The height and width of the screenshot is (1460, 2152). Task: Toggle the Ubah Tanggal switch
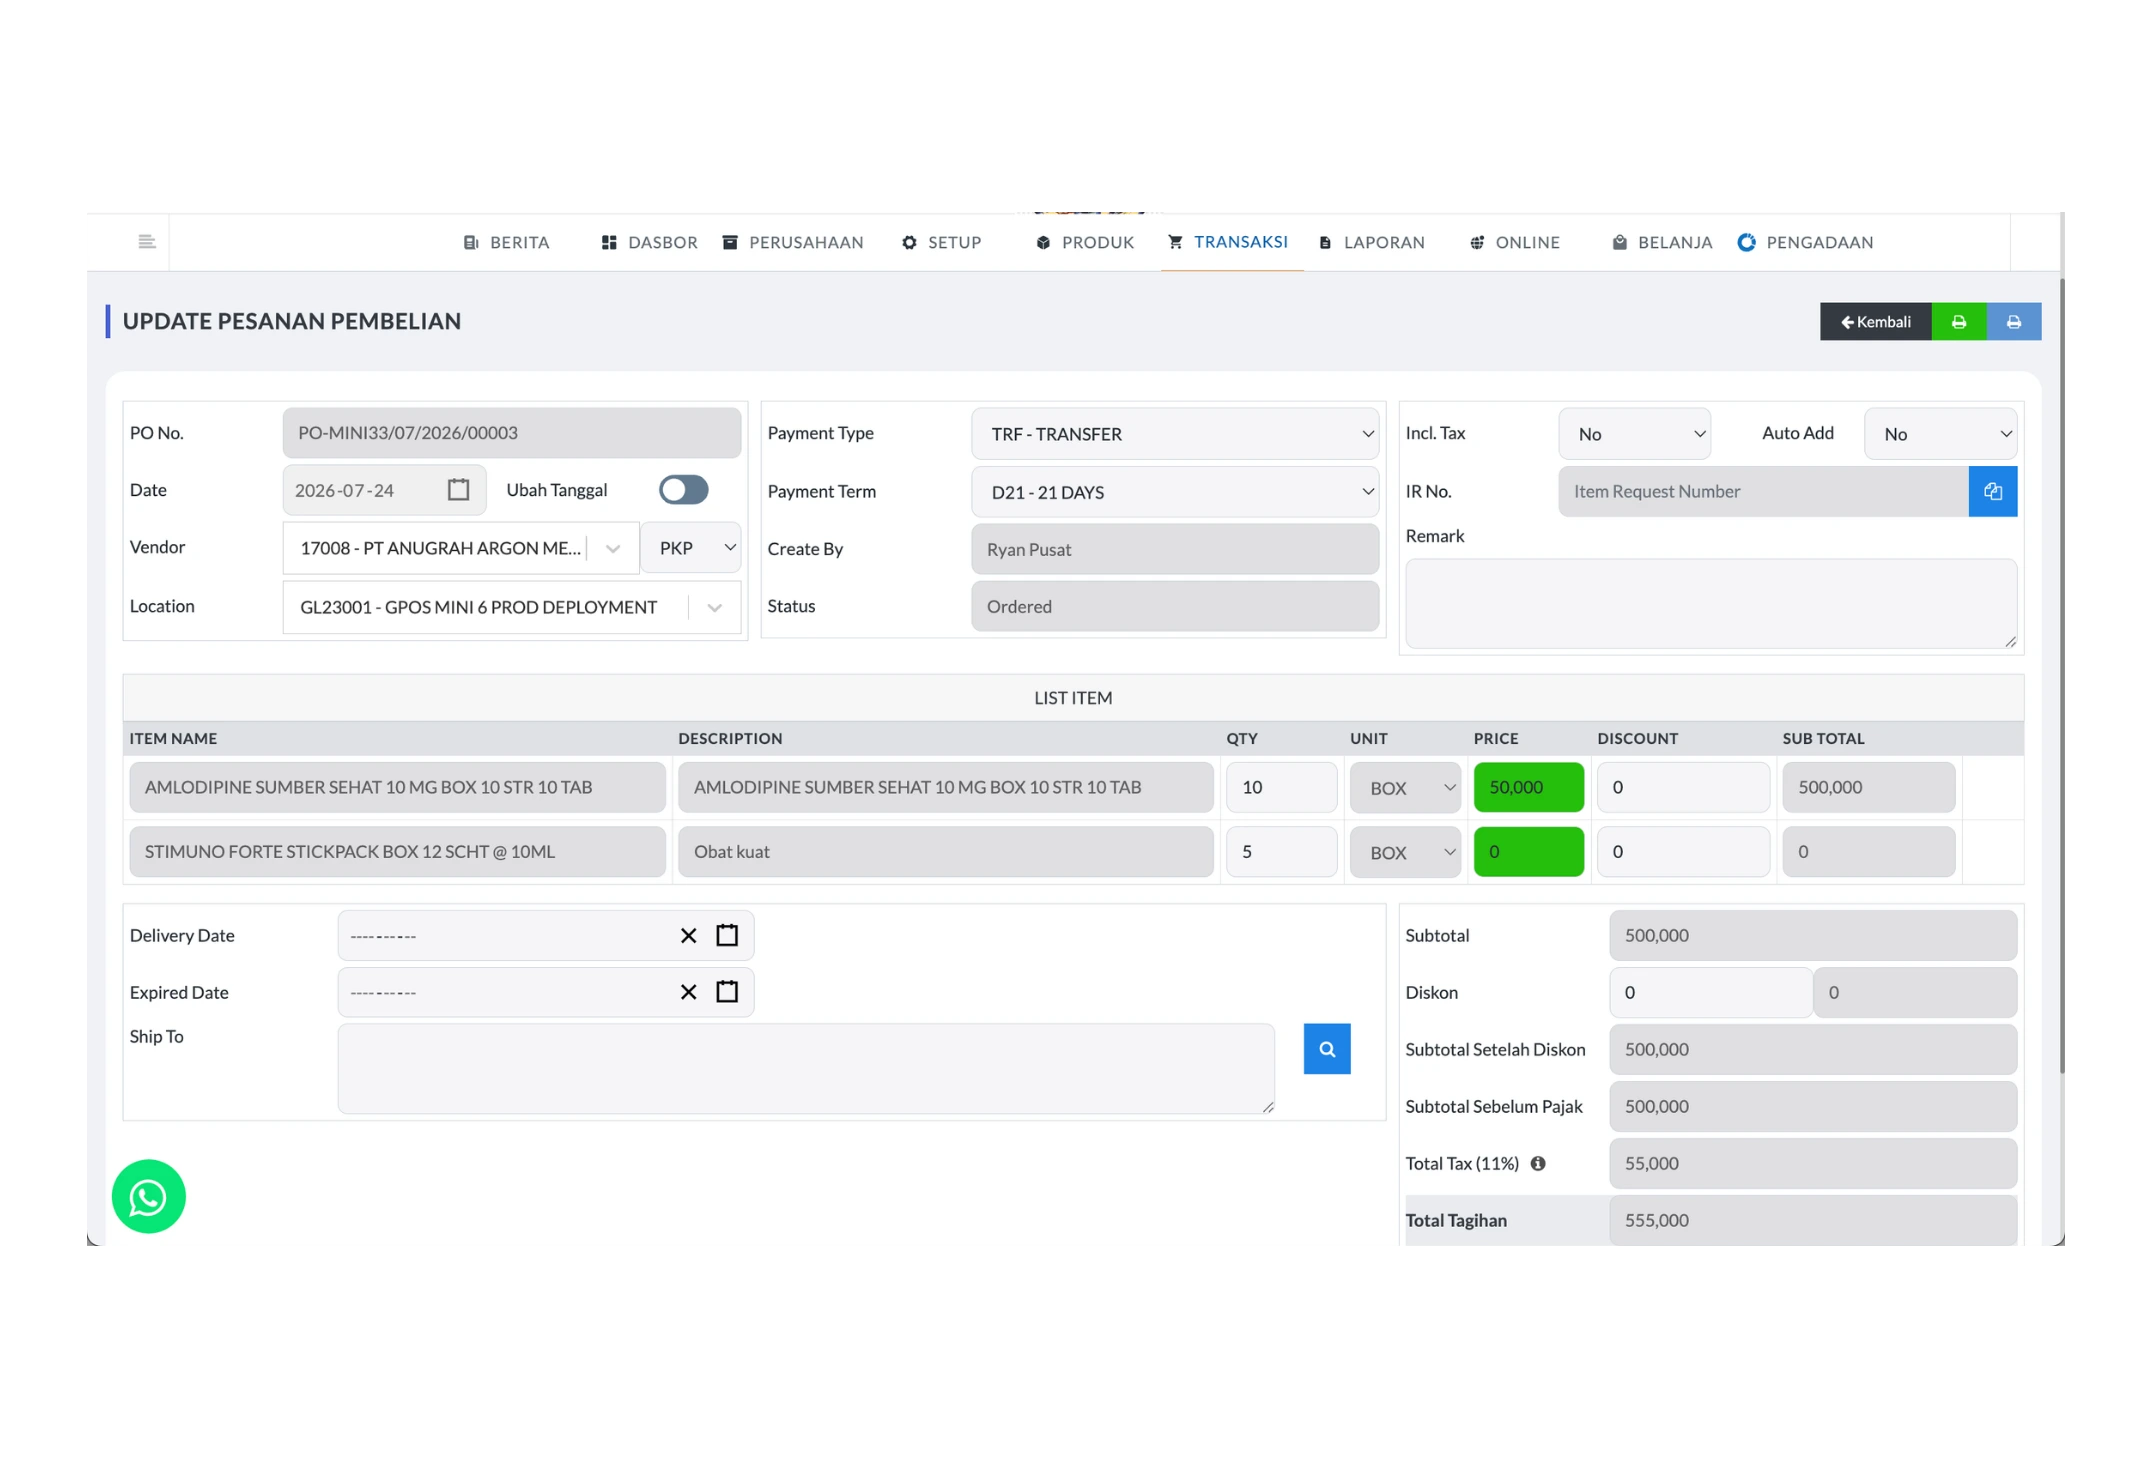point(683,489)
